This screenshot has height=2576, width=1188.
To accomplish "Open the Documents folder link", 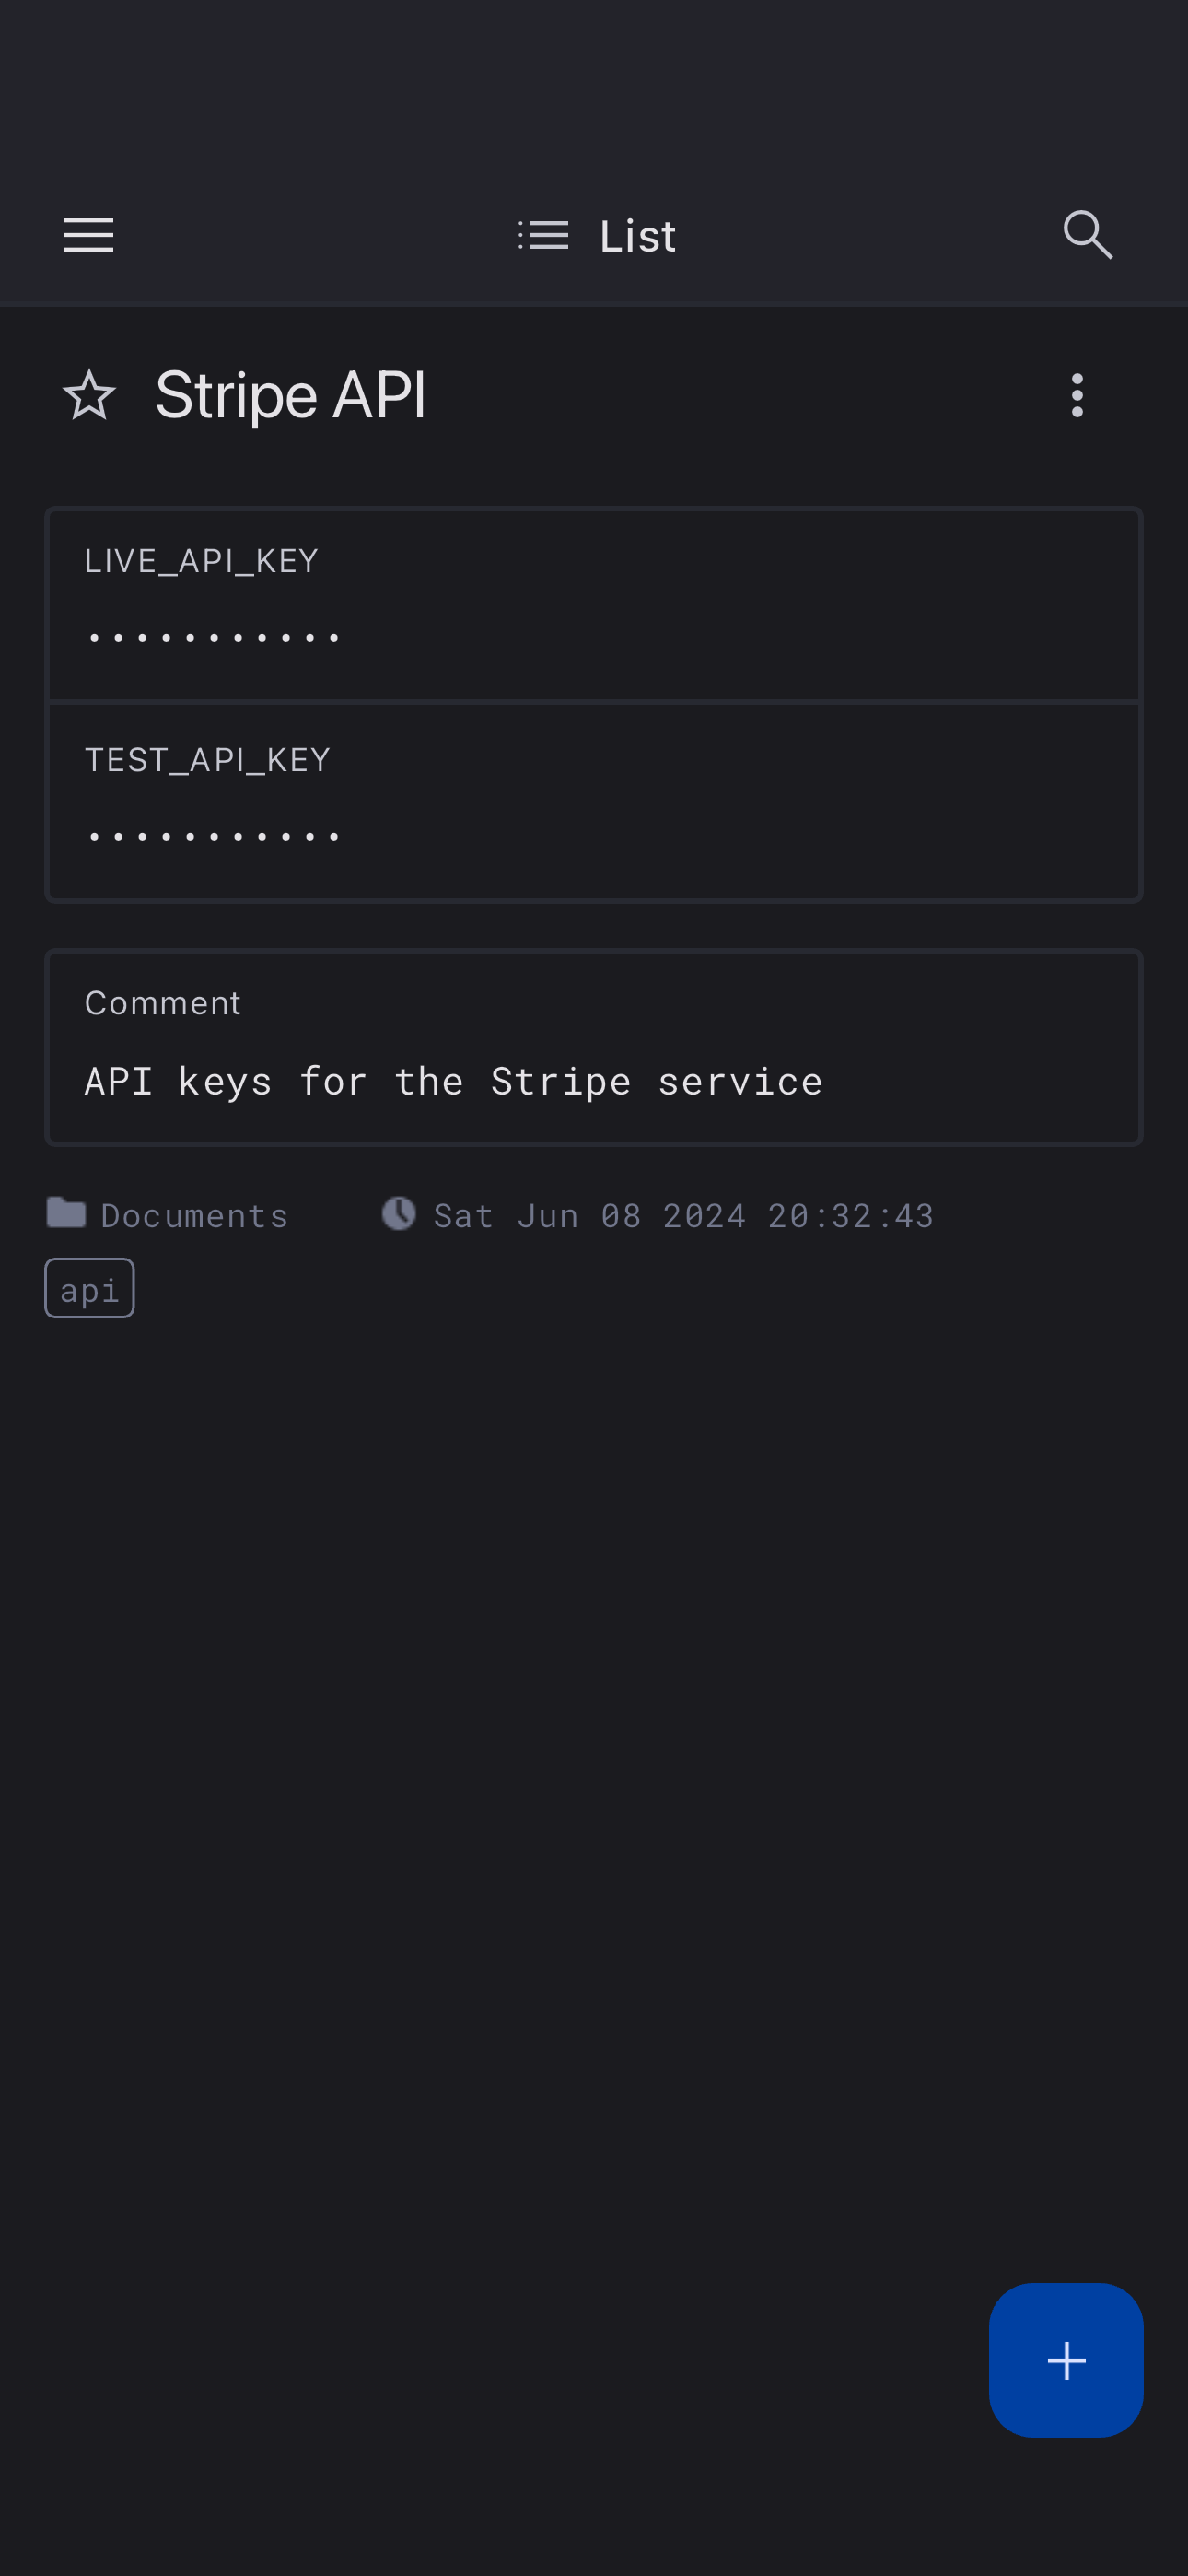I will (x=194, y=1215).
